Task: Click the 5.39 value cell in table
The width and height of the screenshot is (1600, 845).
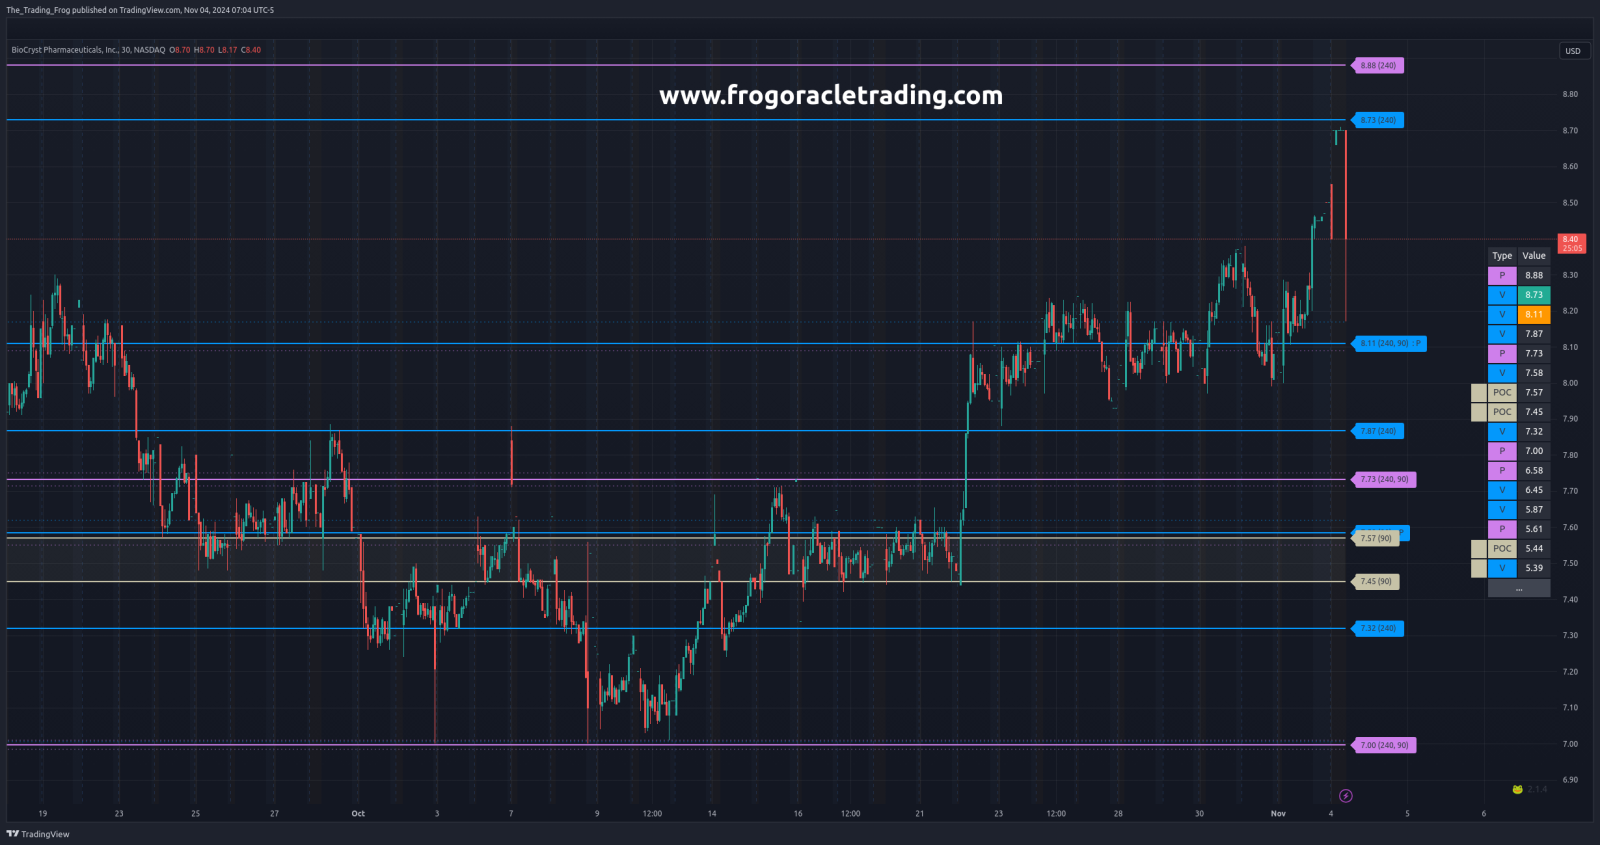Action: 1534,568
